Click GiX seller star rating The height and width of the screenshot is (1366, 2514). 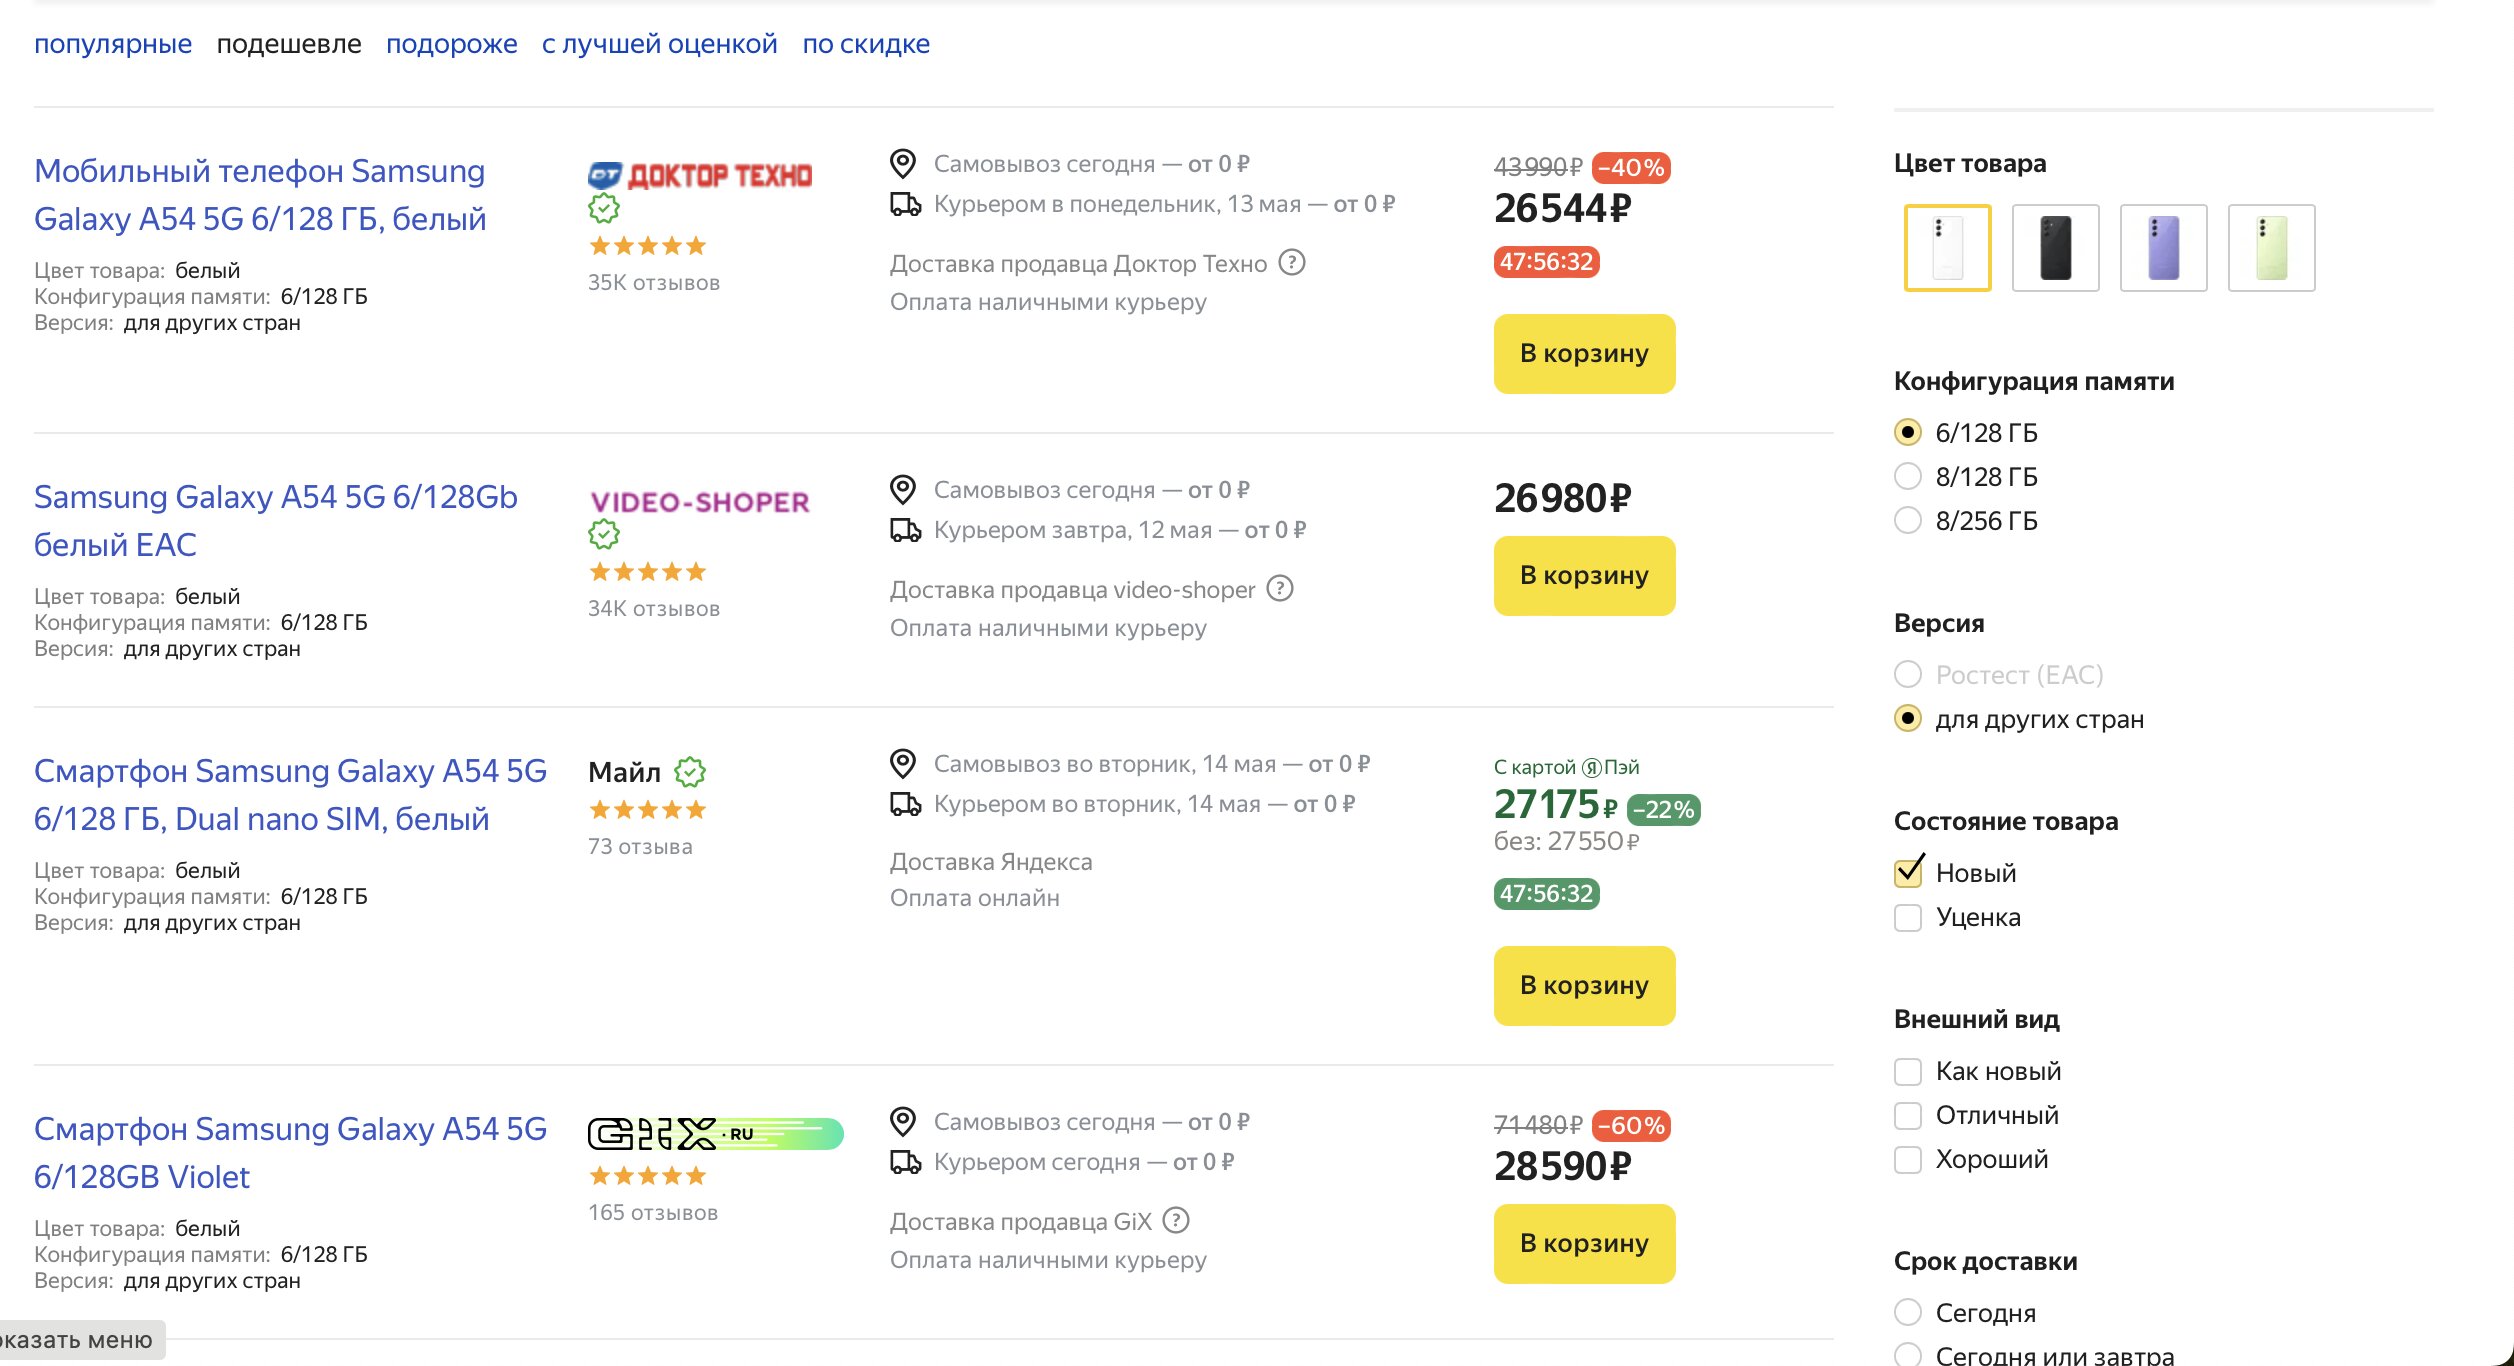[x=648, y=1176]
